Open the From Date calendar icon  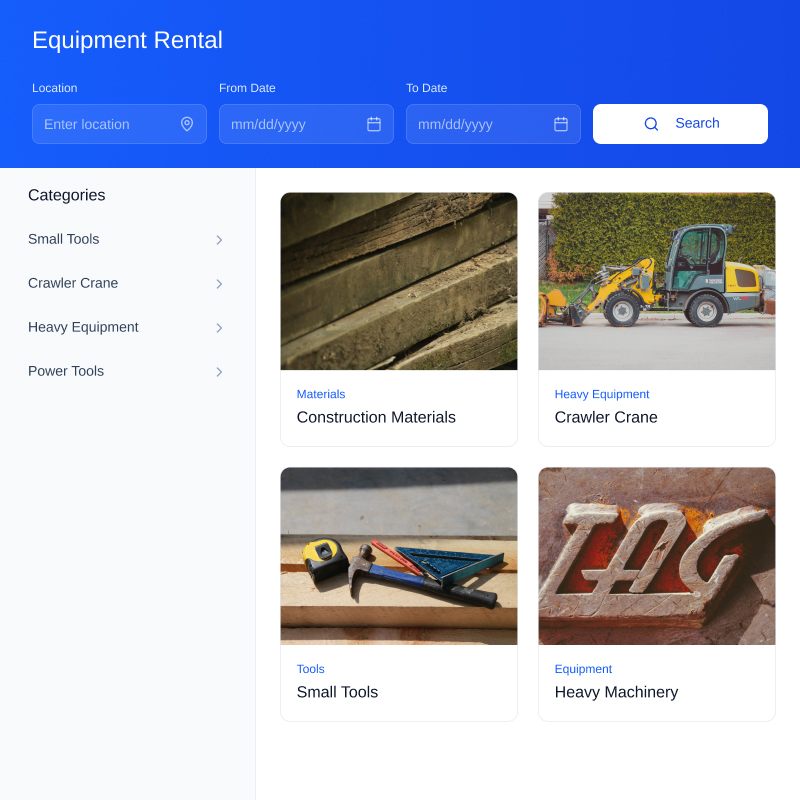pyautogui.click(x=374, y=124)
